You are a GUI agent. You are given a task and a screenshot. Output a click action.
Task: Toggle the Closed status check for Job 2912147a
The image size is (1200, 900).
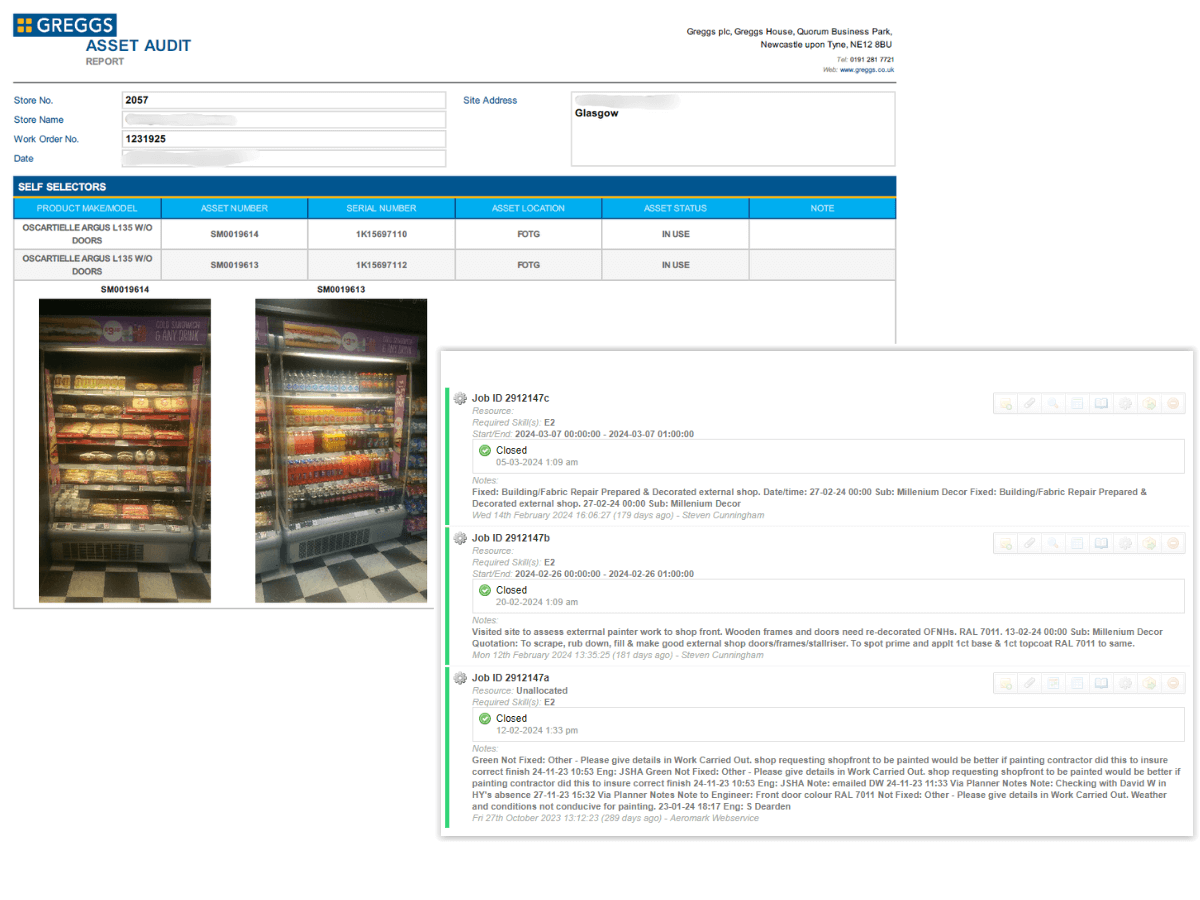487,718
